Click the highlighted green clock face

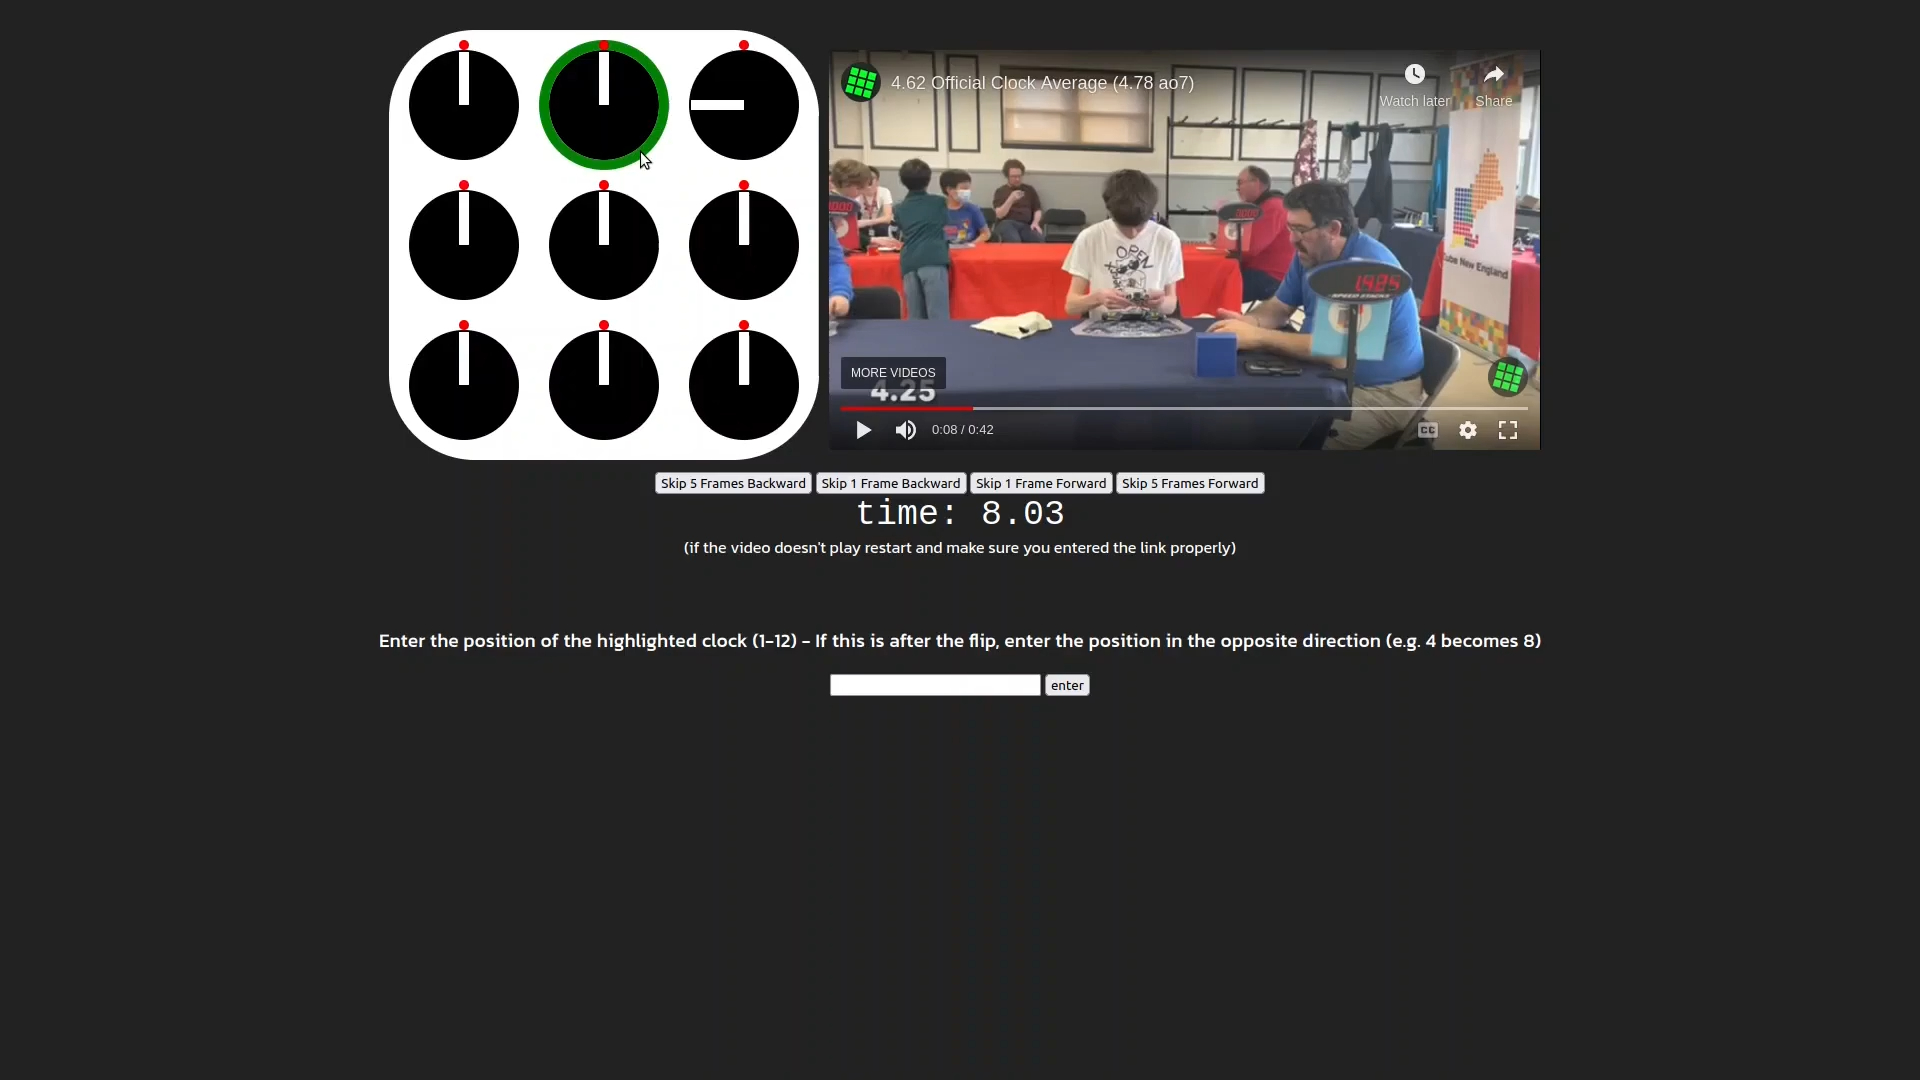pos(604,103)
